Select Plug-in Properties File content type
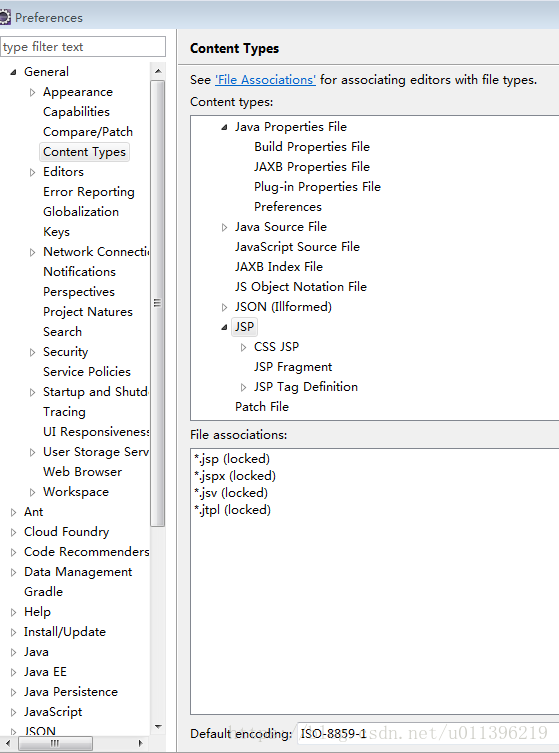This screenshot has height=753, width=559. pyautogui.click(x=317, y=187)
